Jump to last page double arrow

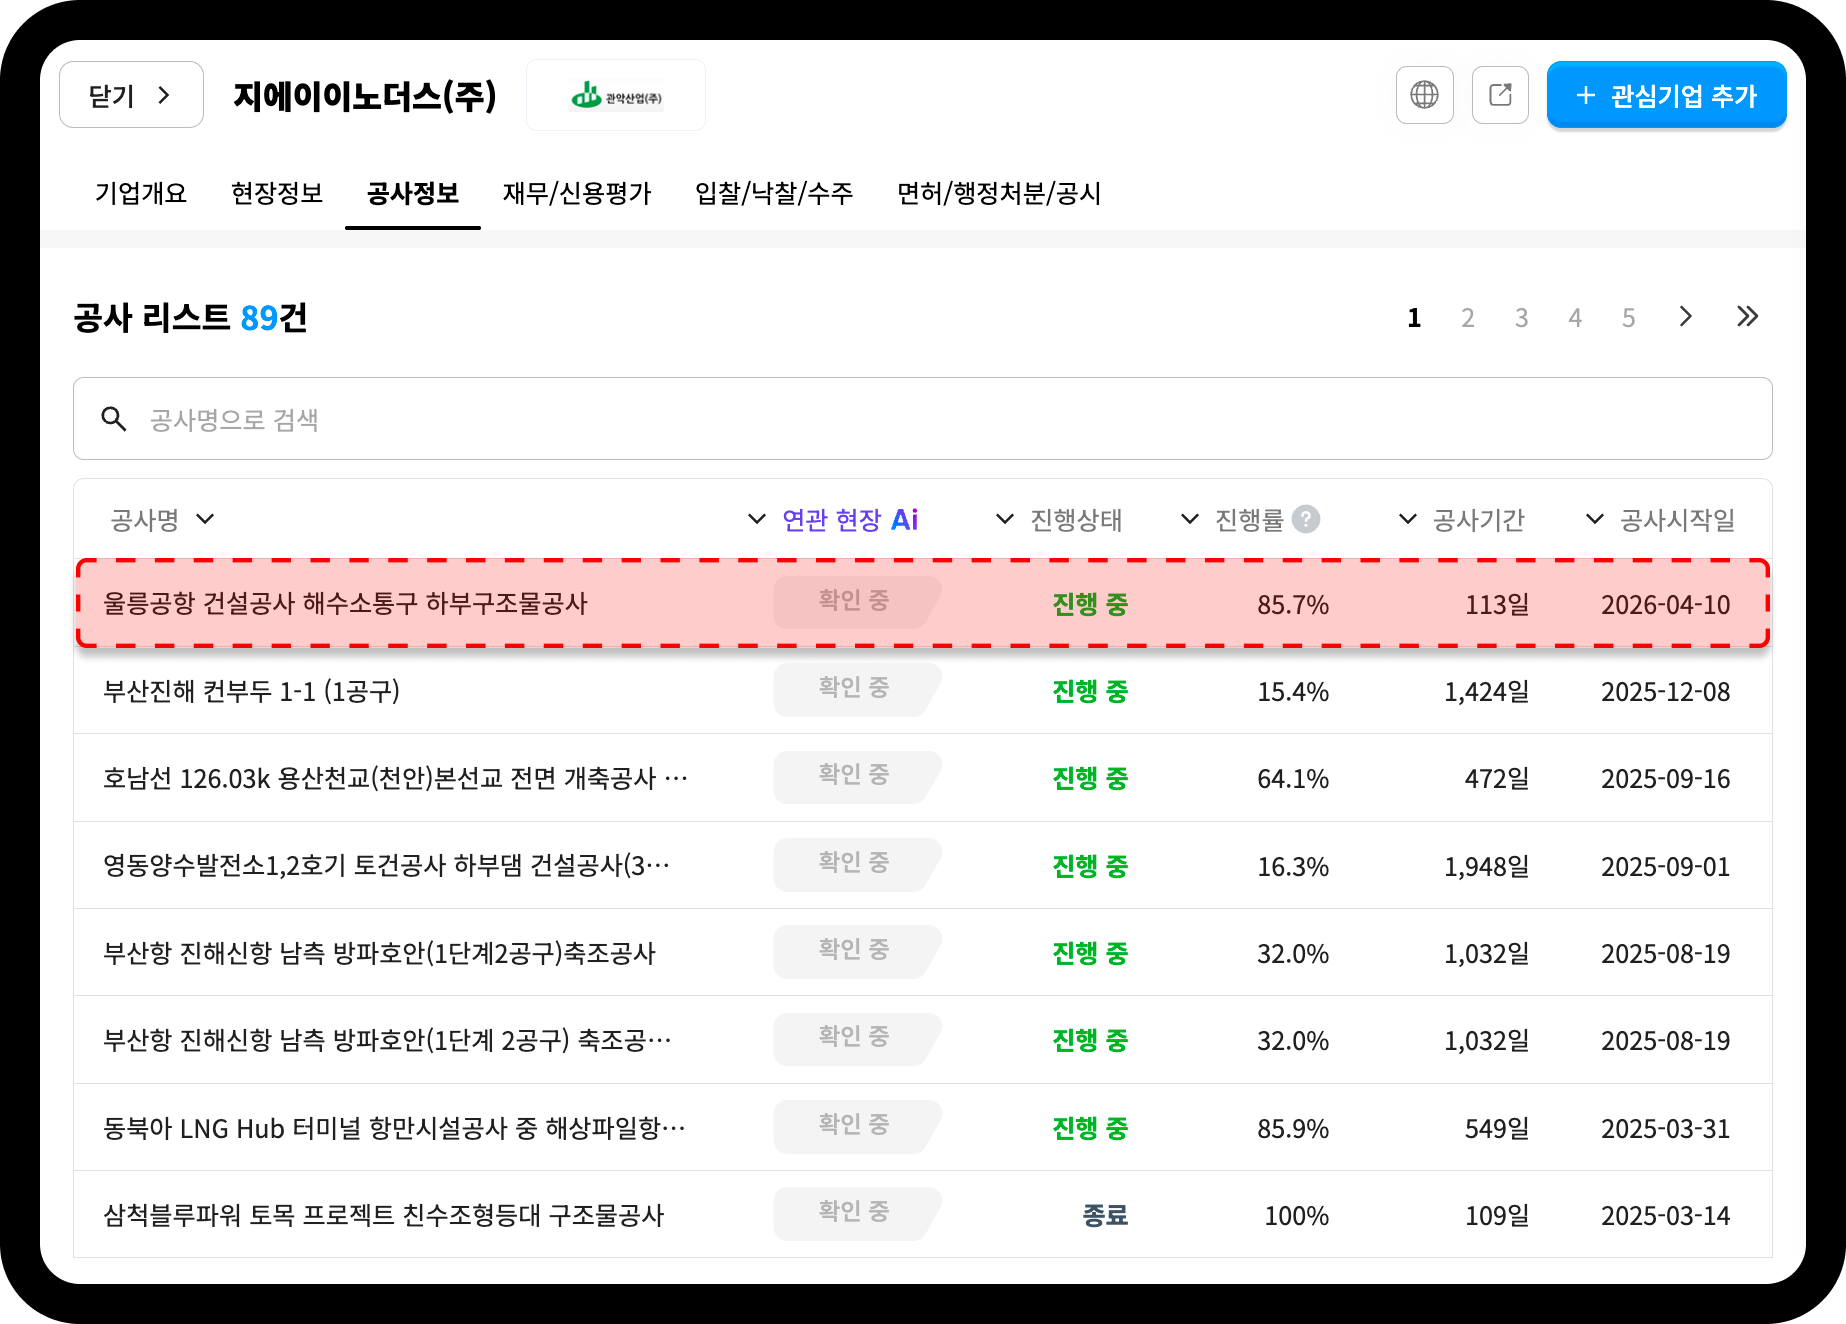1747,317
